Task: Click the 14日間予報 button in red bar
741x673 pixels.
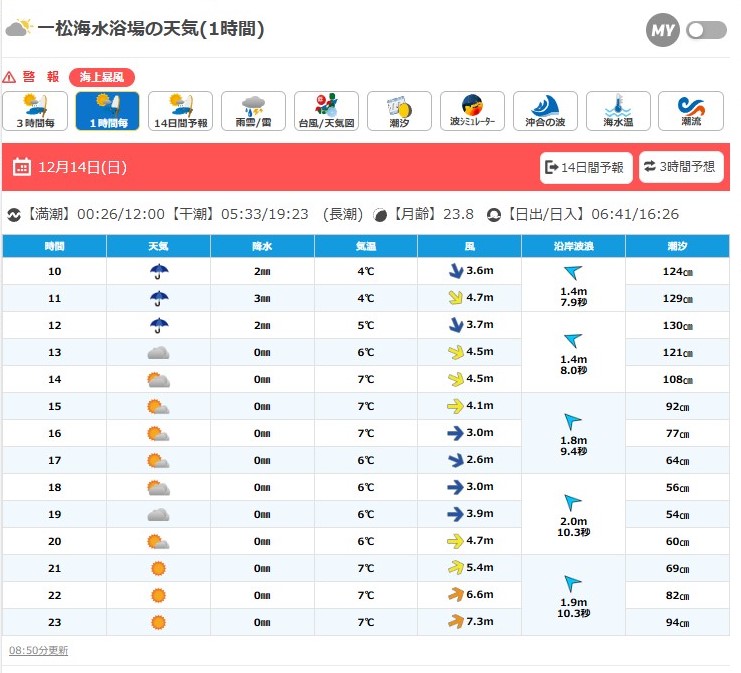Action: click(586, 167)
